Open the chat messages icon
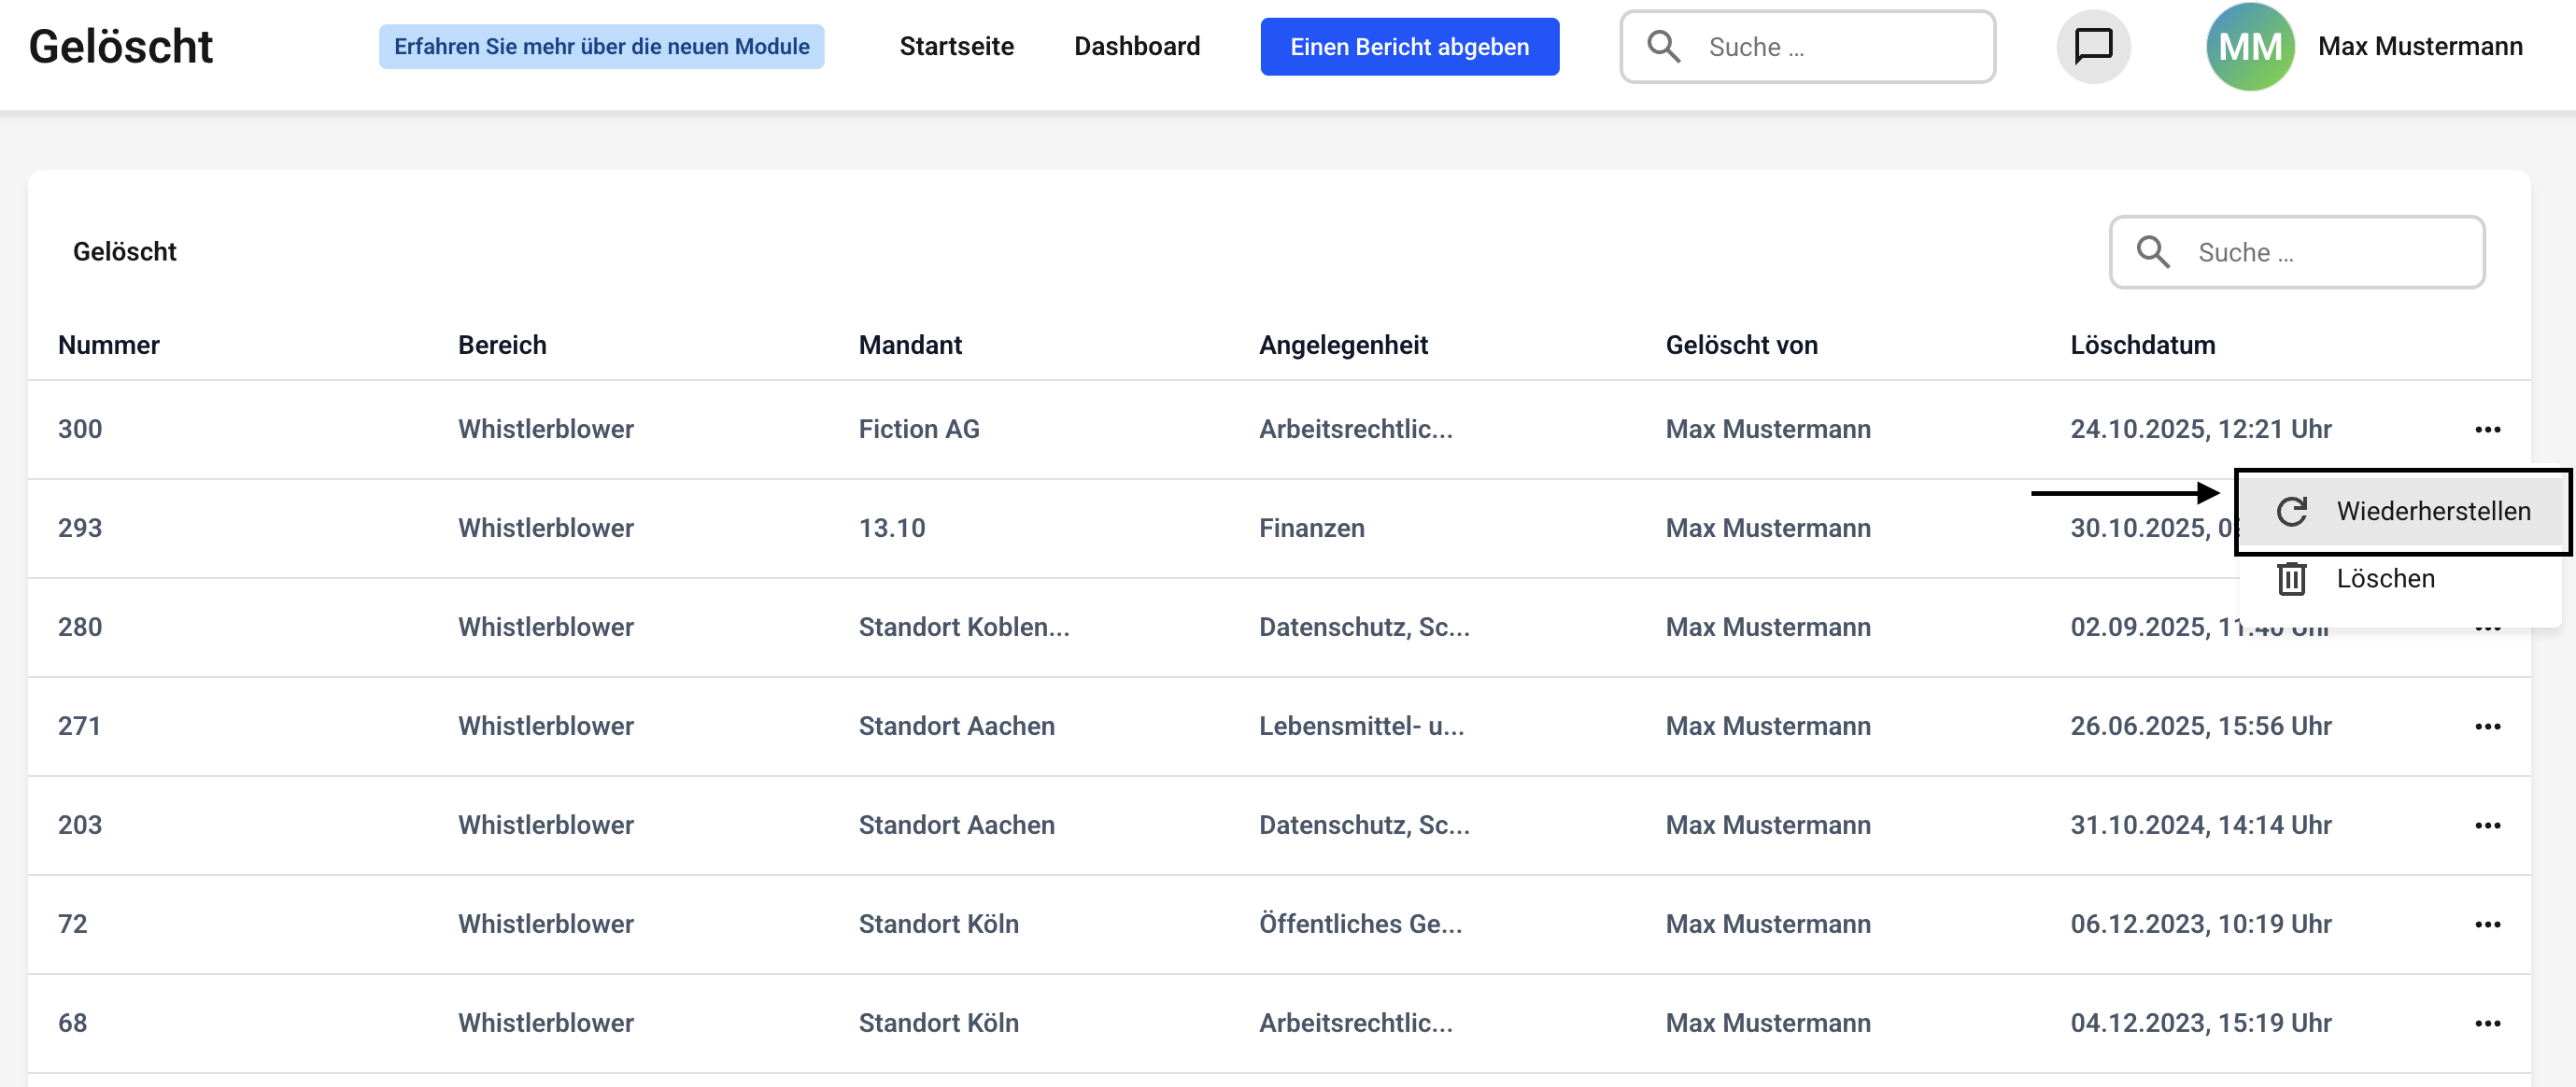The image size is (2576, 1087). point(2092,46)
